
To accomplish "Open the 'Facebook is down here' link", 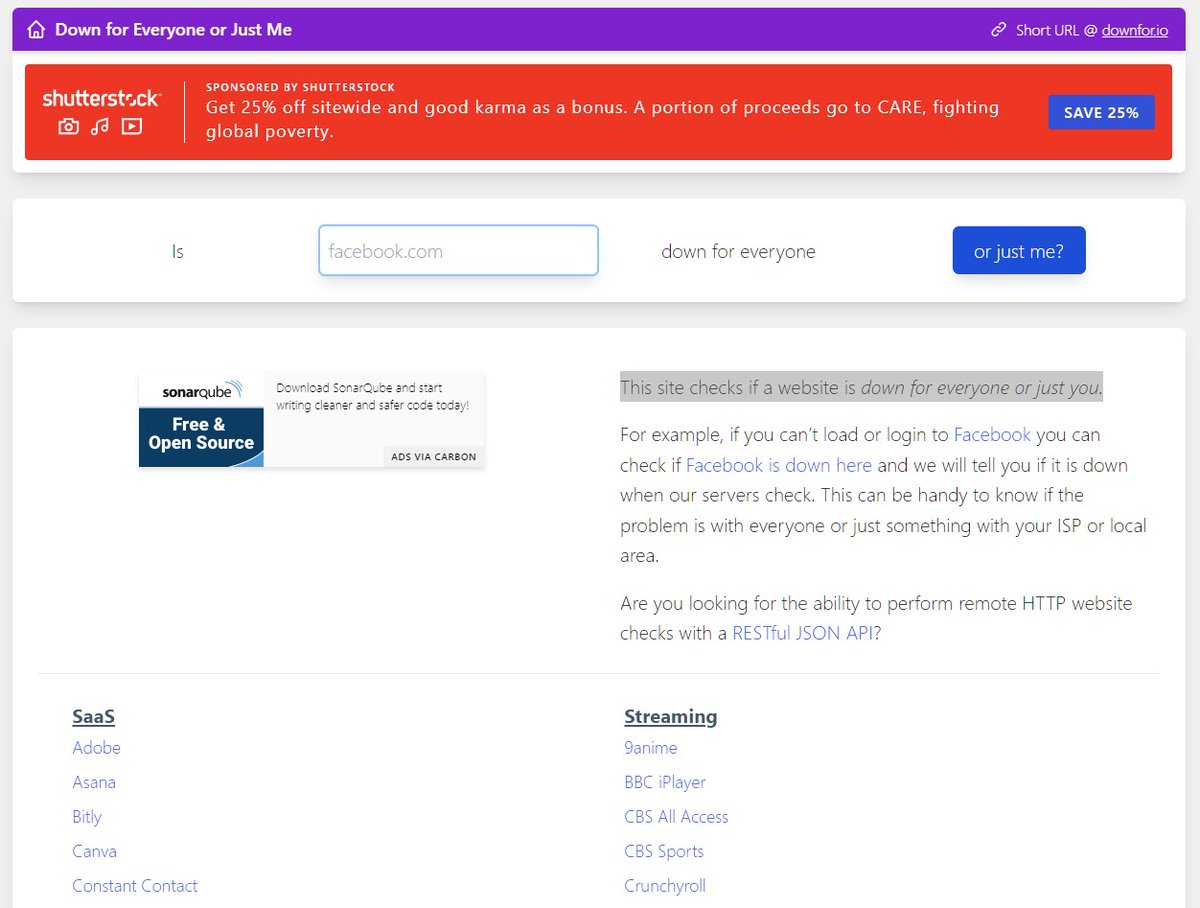I will coord(779,465).
